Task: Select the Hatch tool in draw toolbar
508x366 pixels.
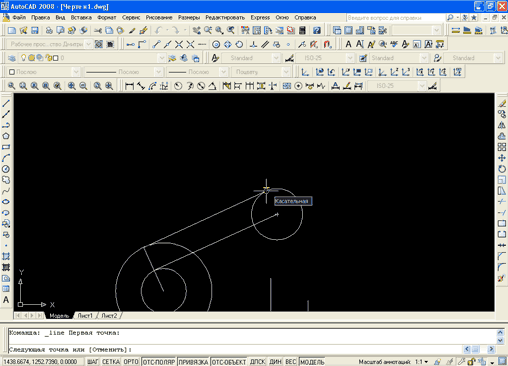Action: (6, 256)
